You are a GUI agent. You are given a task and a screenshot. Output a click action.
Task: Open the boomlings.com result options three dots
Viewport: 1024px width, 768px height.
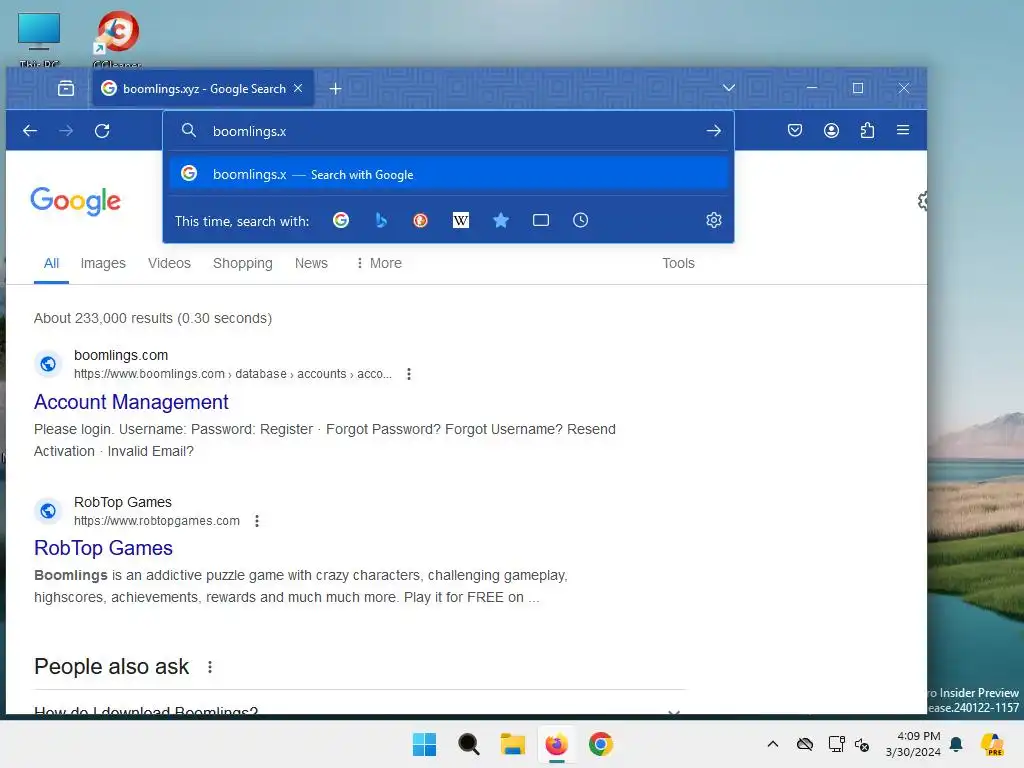[409, 374]
